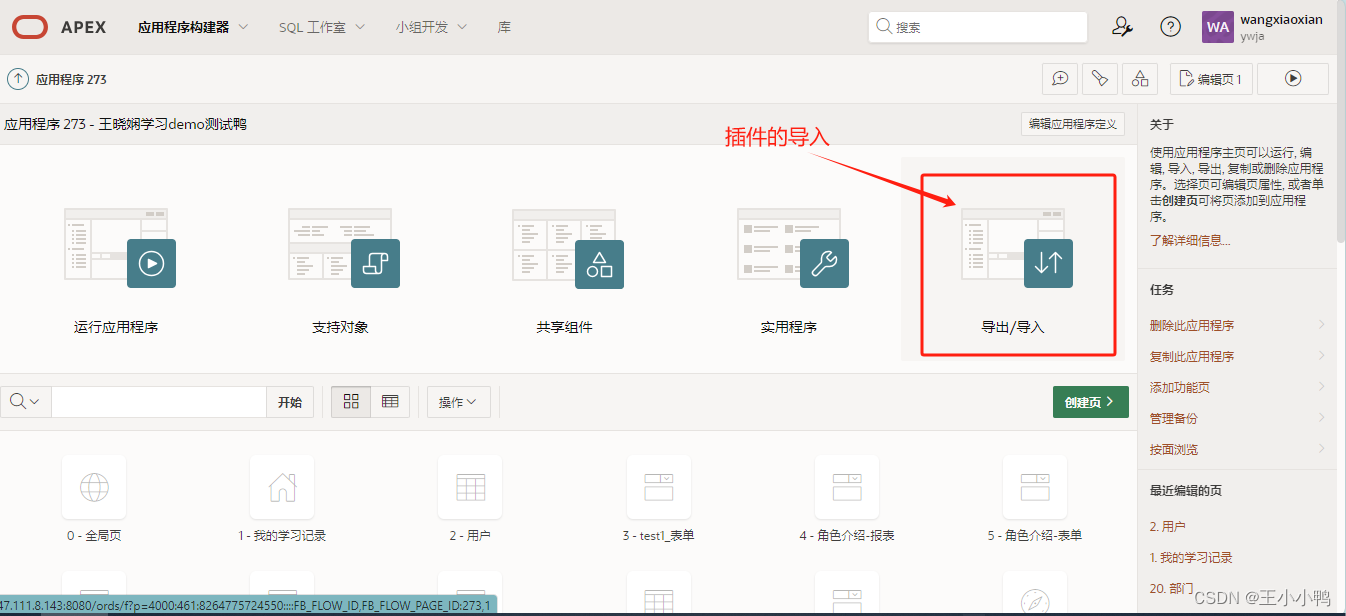1346x616 pixels.
Task: Open the feedback comment-plus icon
Action: pos(1060,78)
